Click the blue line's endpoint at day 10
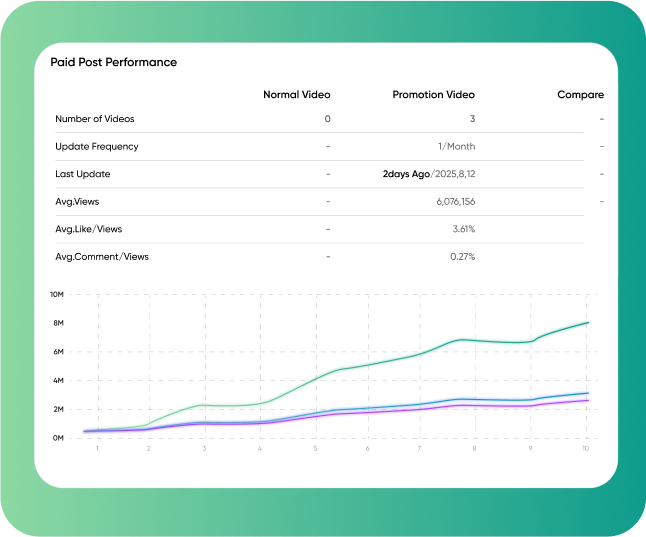Screen dimensions: 646x537 [x=587, y=393]
